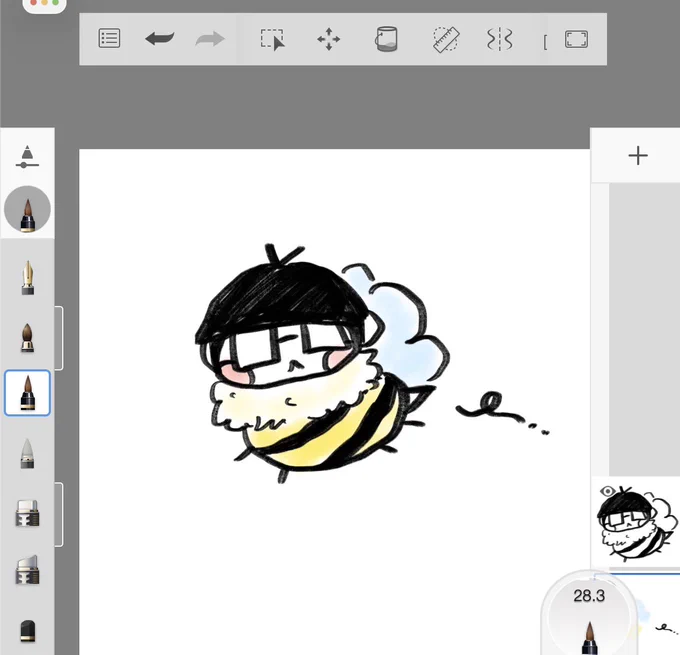Open brush settings slider icon
Screen dimensions: 680x655
click(27, 157)
